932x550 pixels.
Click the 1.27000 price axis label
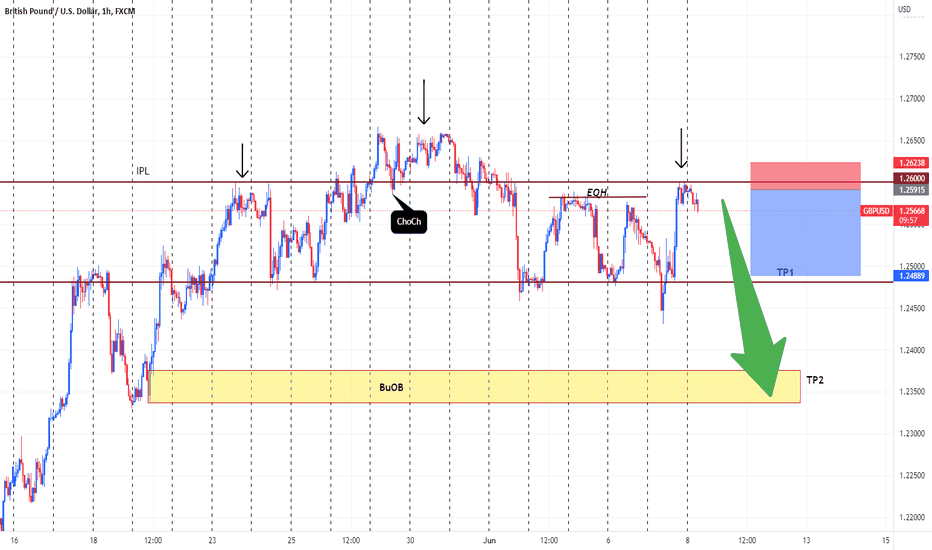point(912,99)
